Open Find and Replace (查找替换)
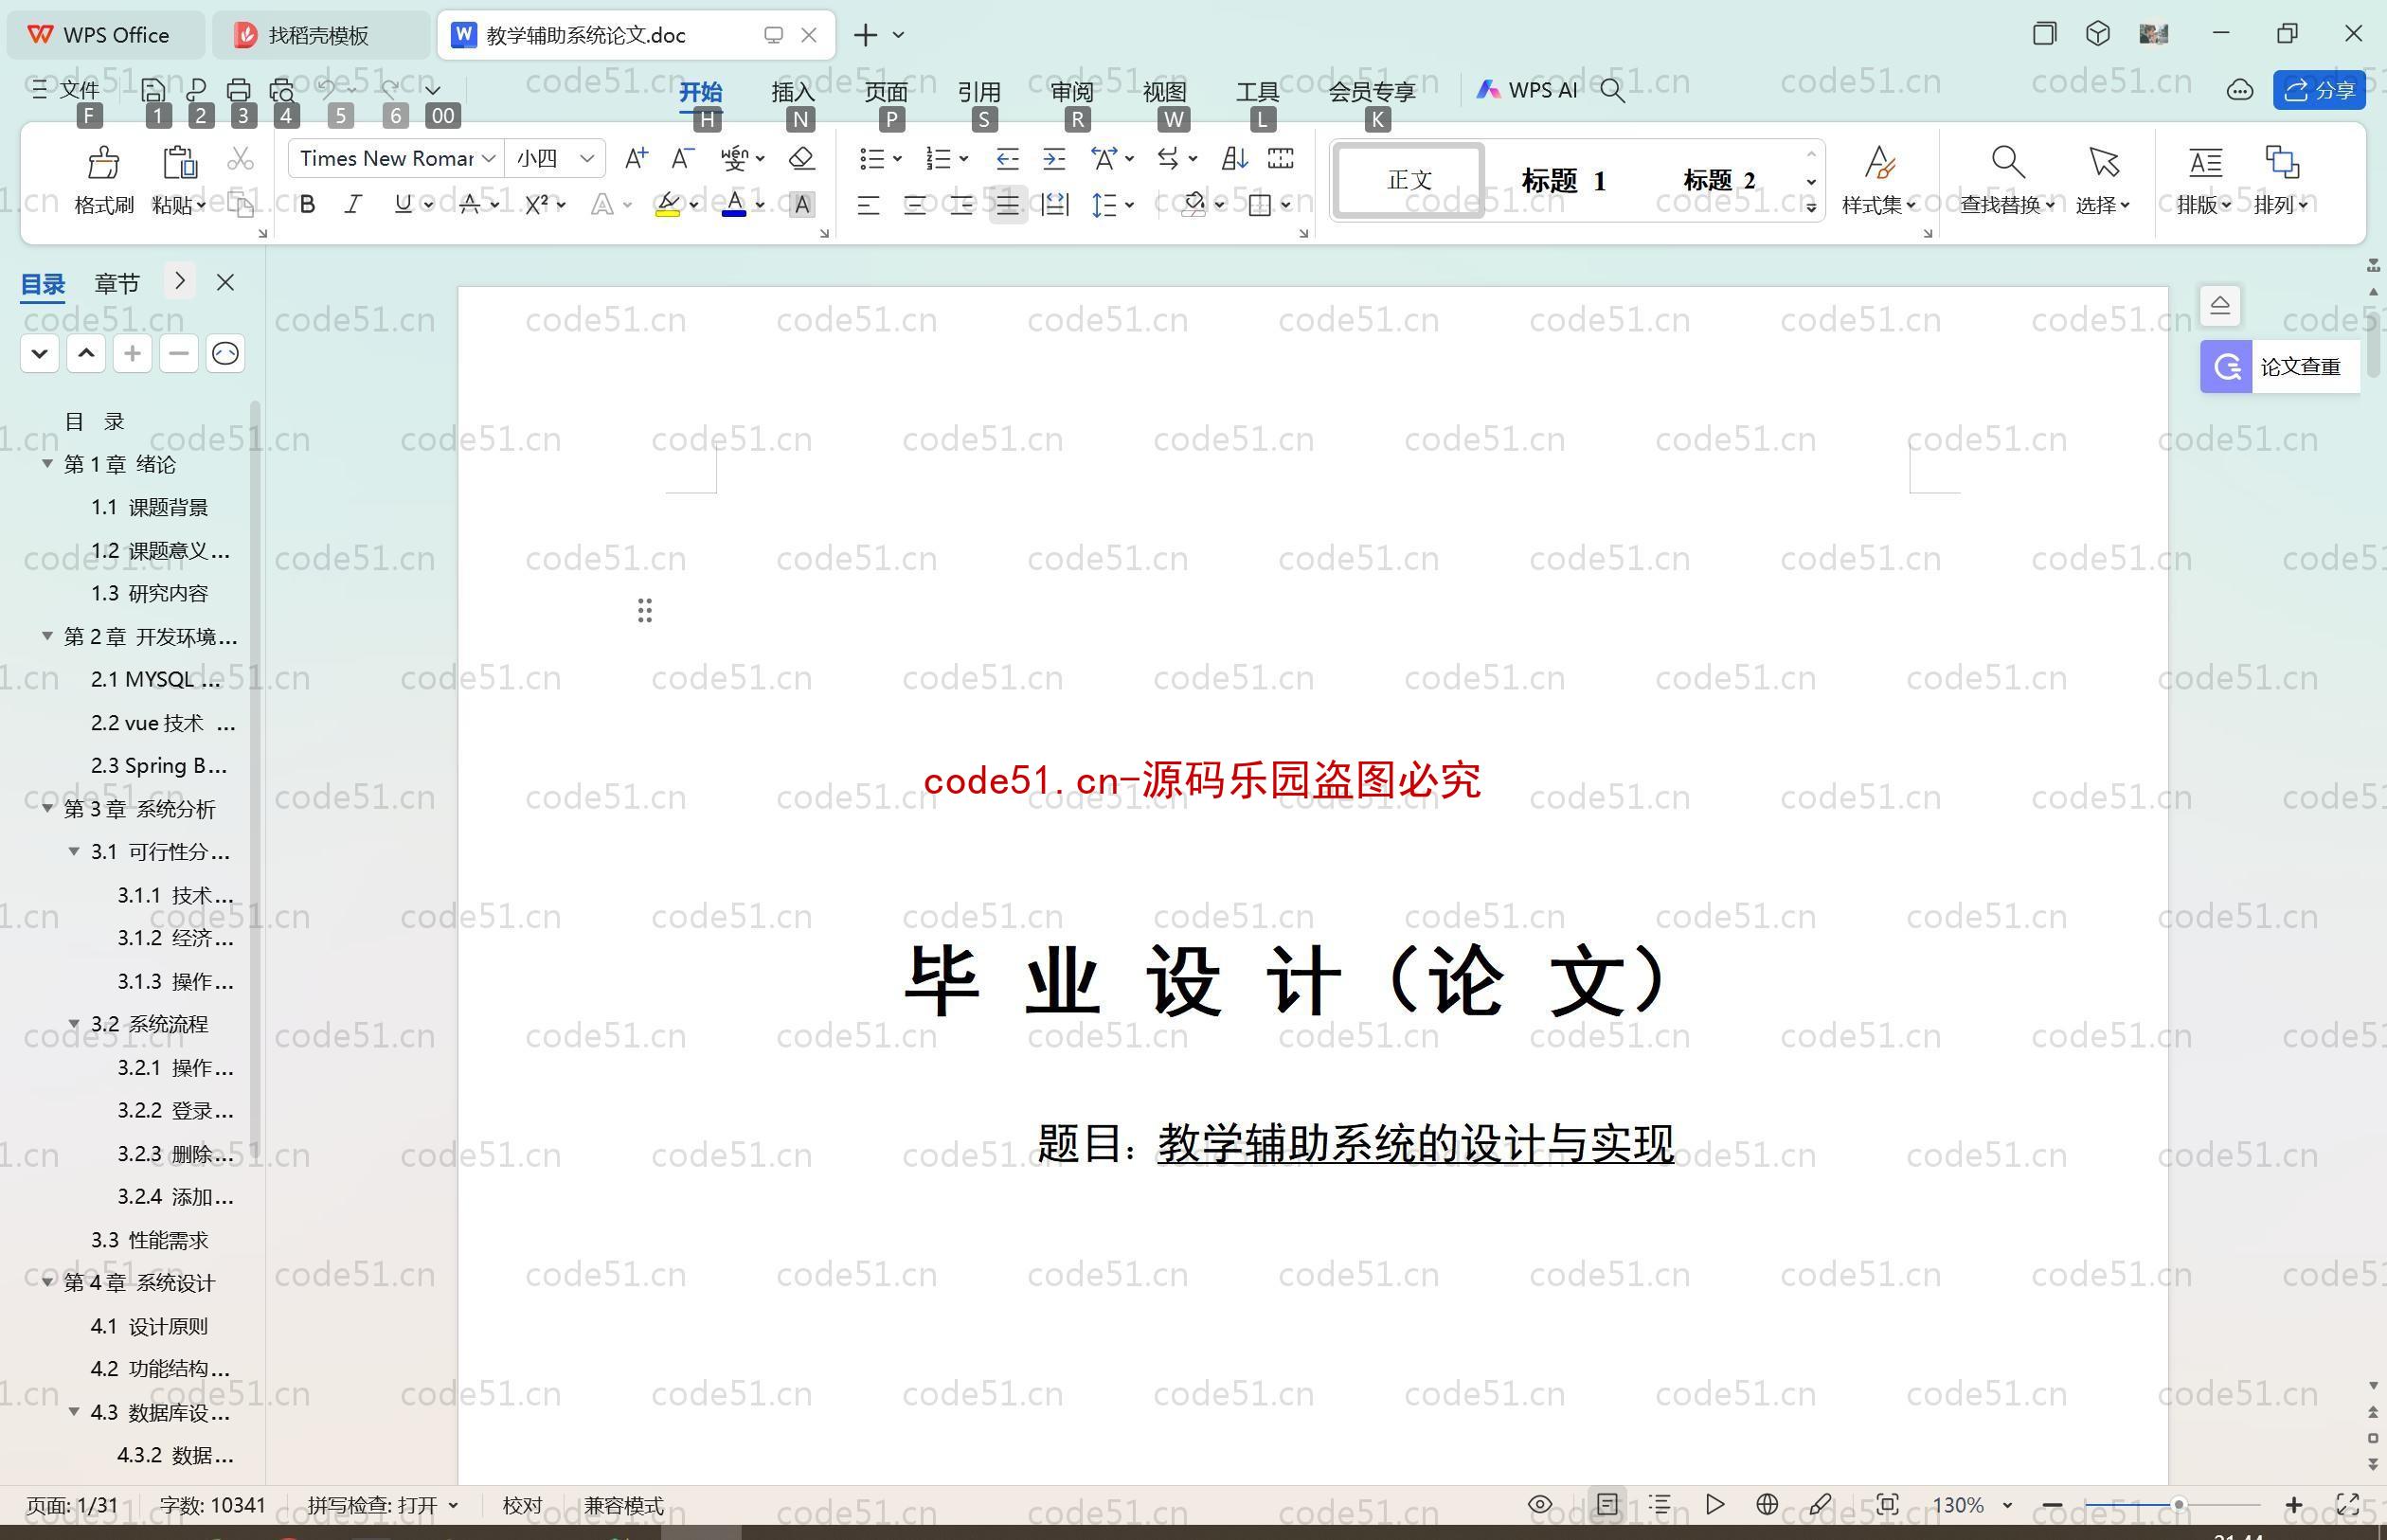The width and height of the screenshot is (2387, 1540). pos(2008,181)
